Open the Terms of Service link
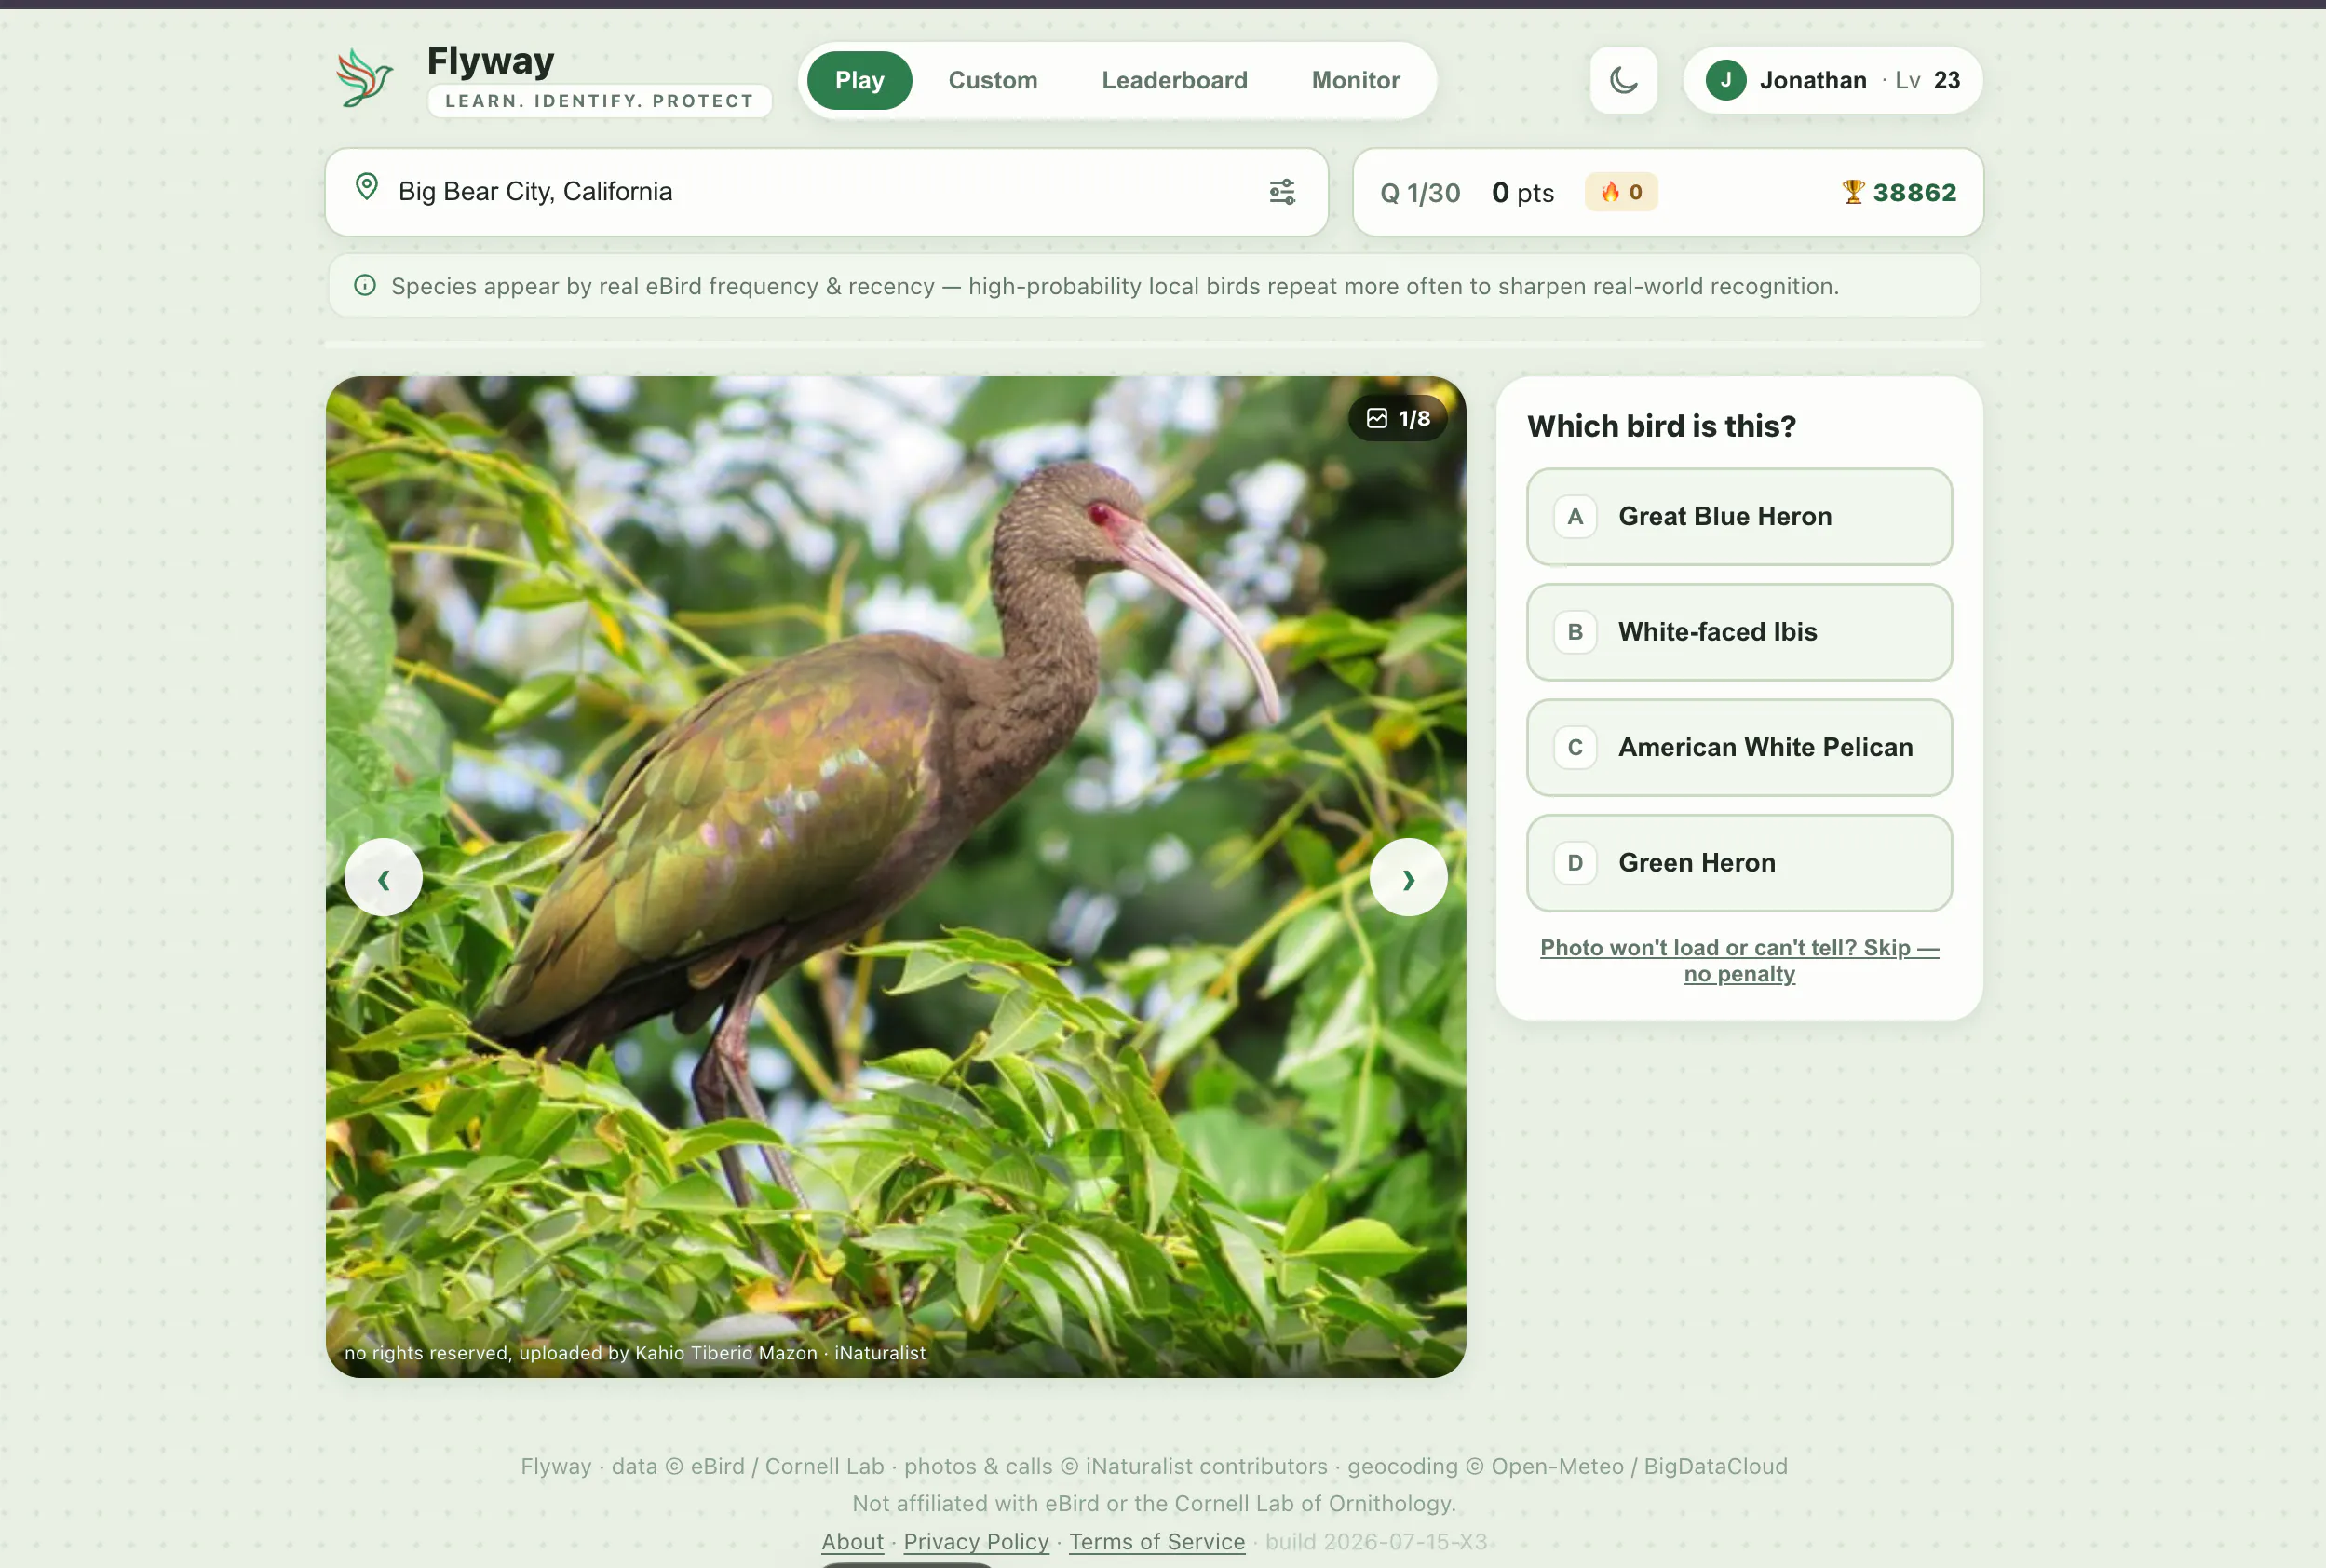 (x=1157, y=1541)
